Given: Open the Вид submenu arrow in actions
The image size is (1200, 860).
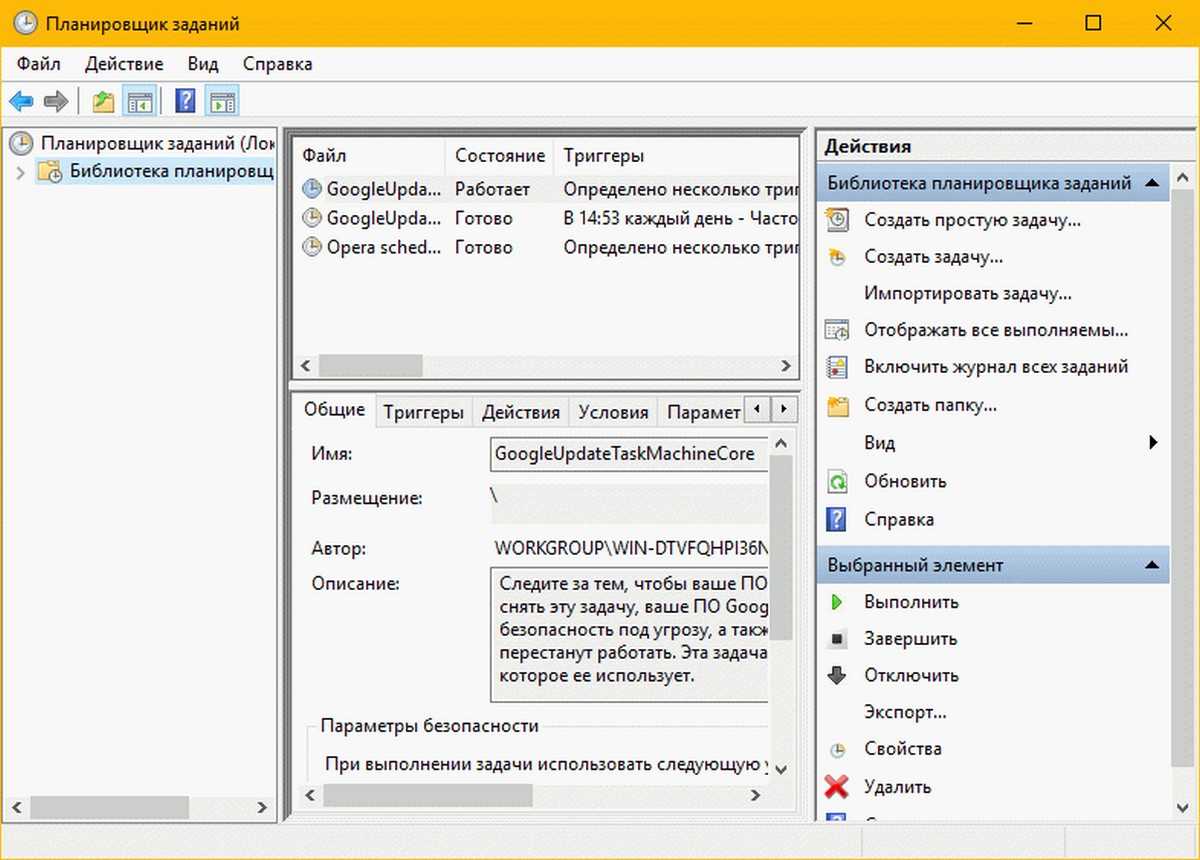Looking at the screenshot, I should coord(1153,442).
